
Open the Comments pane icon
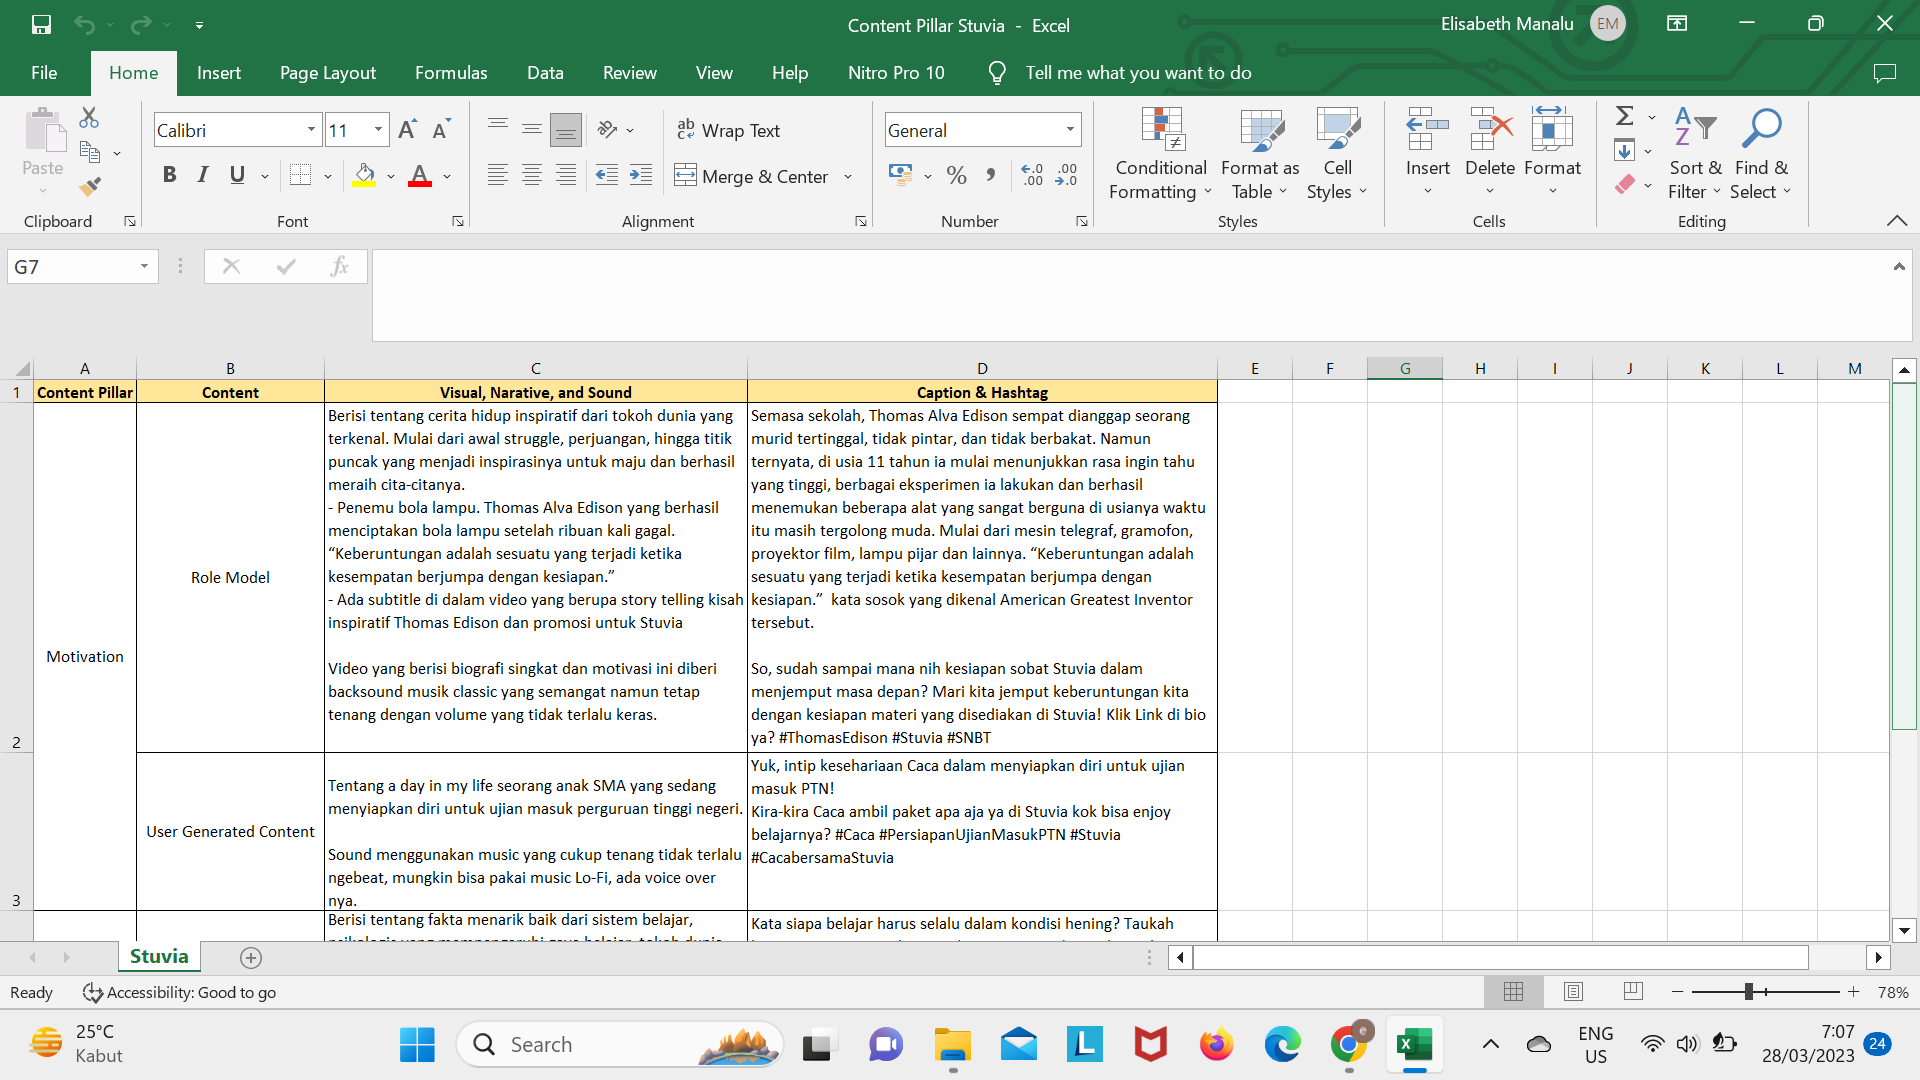coord(1884,73)
